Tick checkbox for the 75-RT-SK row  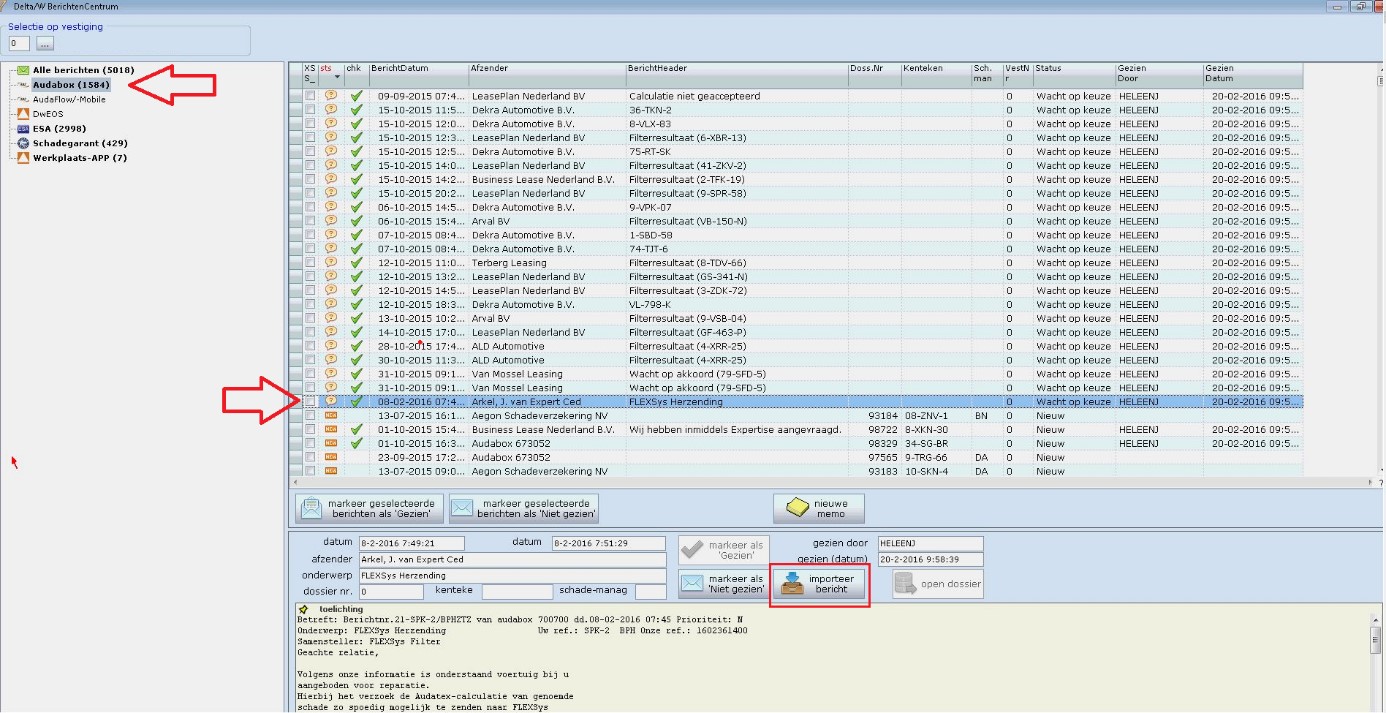(x=310, y=152)
